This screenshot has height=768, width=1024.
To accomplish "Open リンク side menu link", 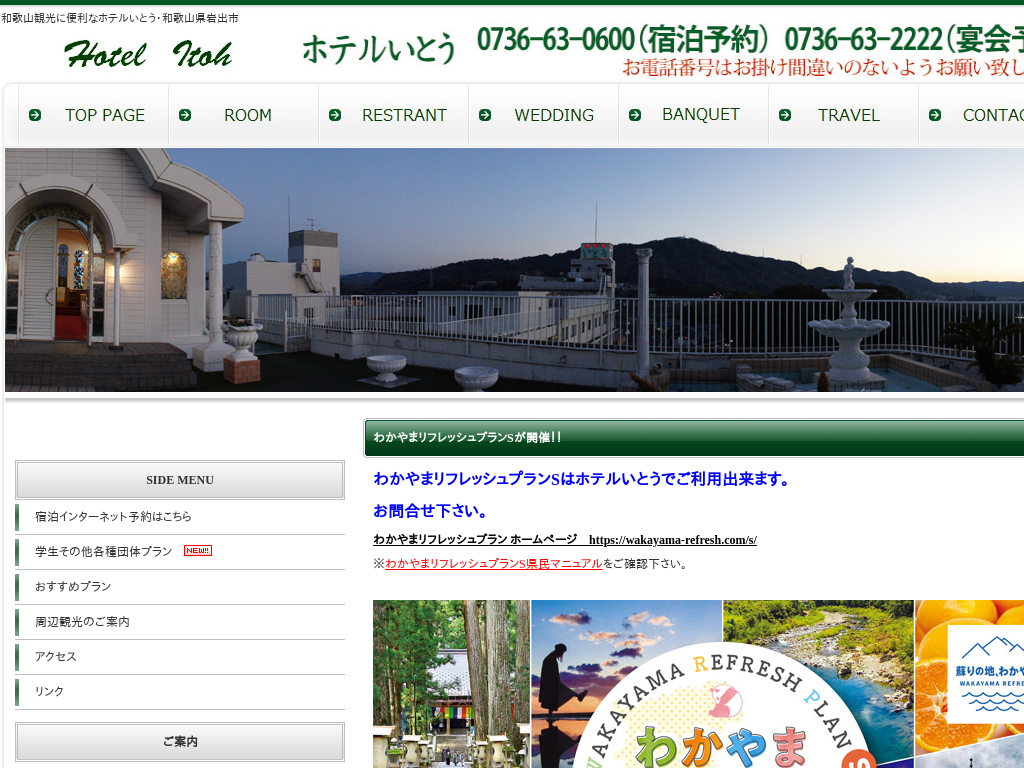I will [x=180, y=691].
